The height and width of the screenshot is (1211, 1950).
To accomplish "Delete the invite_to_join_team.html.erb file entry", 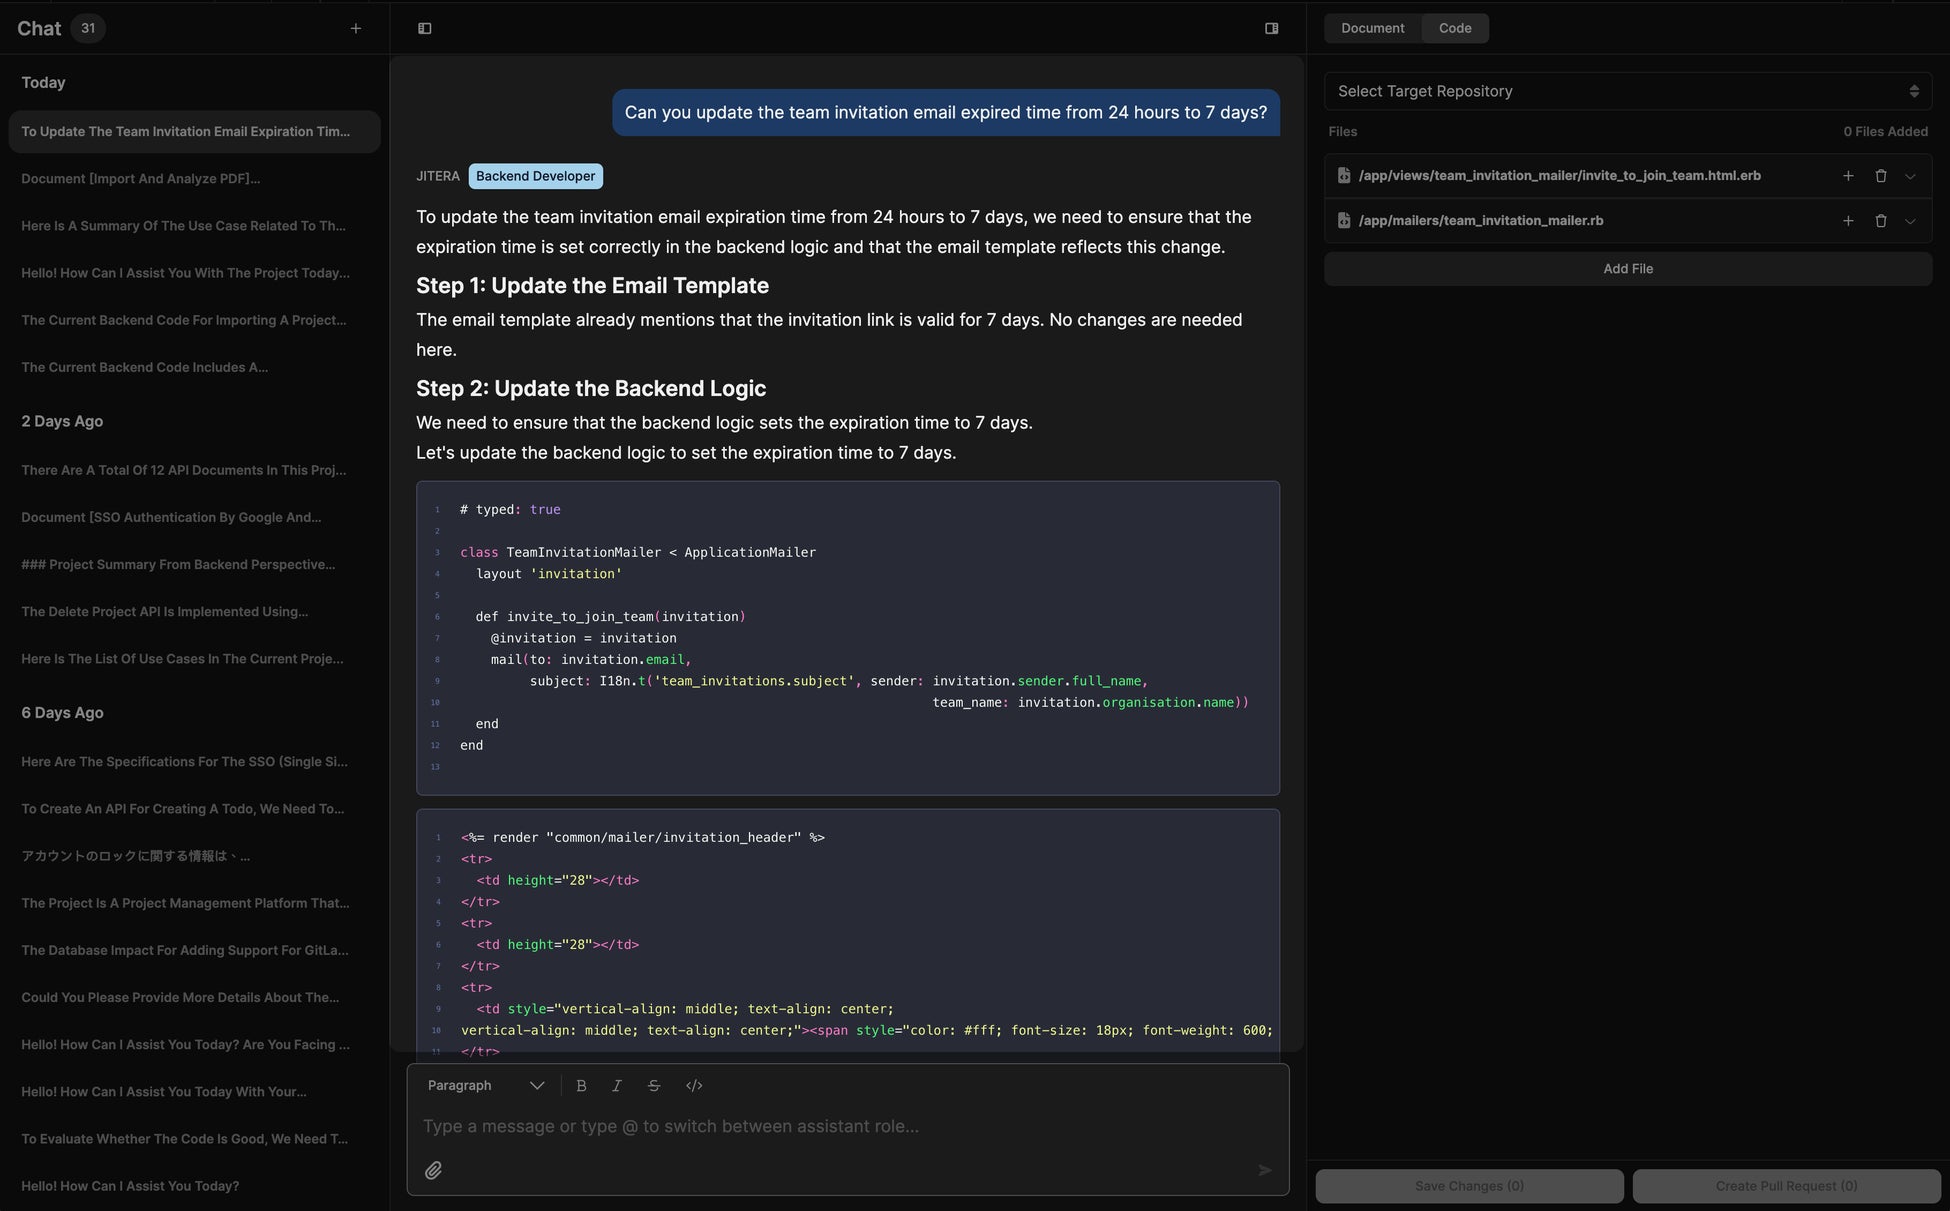I will tap(1880, 176).
